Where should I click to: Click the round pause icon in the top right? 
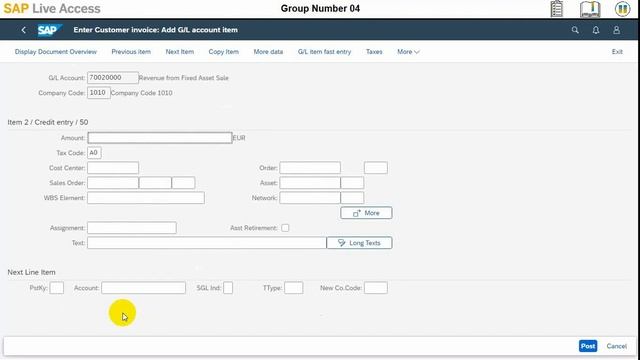coord(622,9)
